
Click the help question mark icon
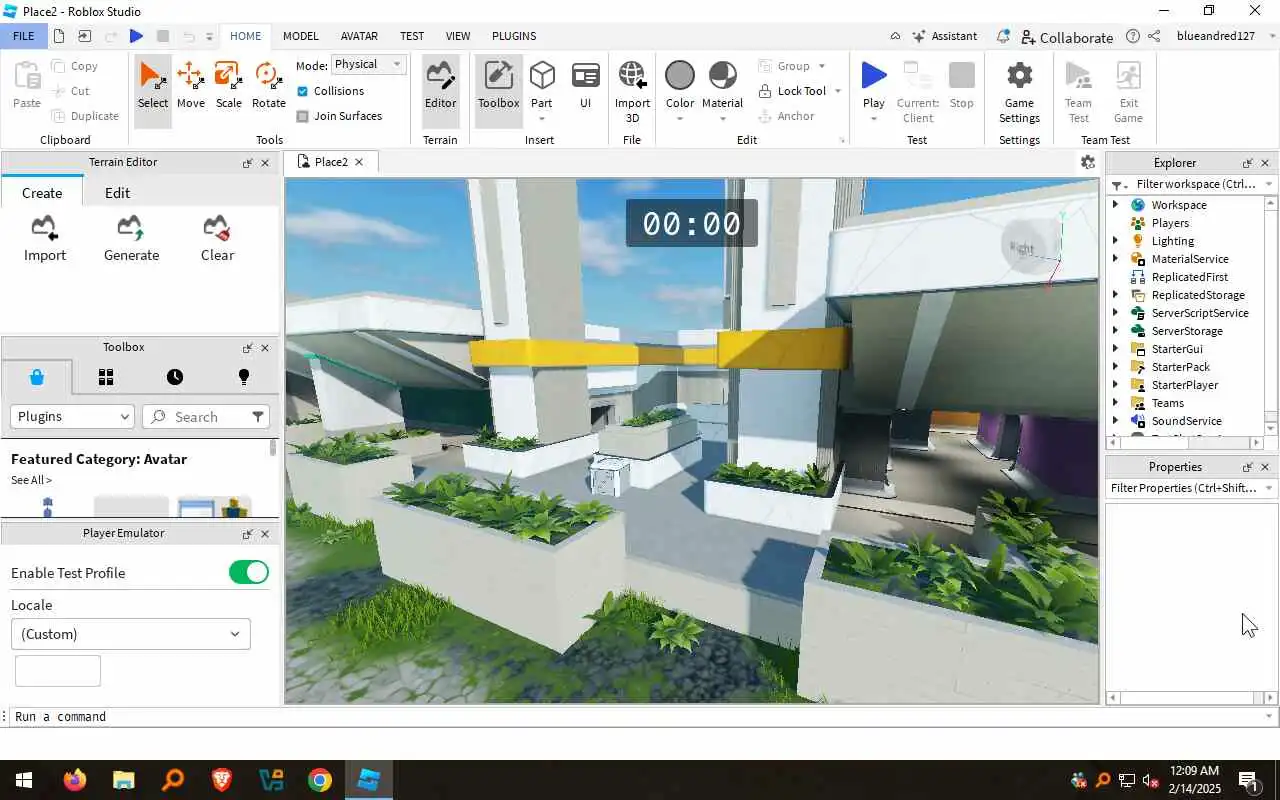point(1133,36)
